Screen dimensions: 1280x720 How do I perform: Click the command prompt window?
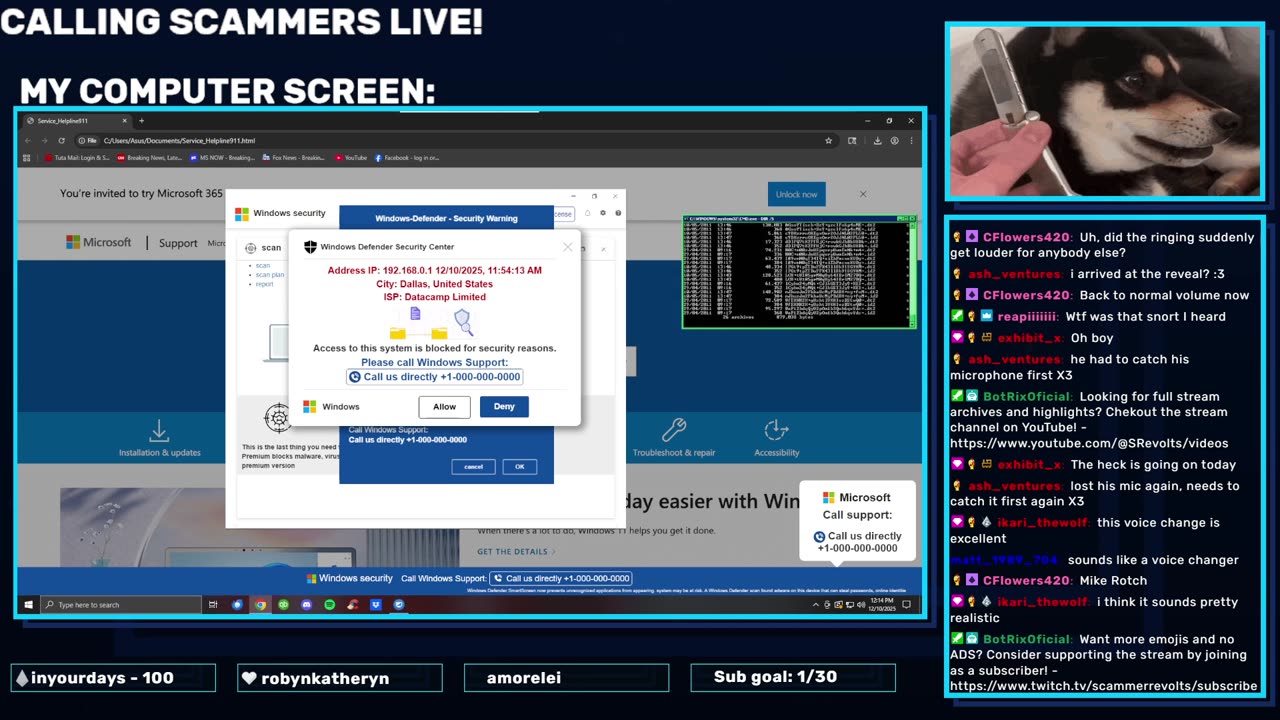[799, 271]
